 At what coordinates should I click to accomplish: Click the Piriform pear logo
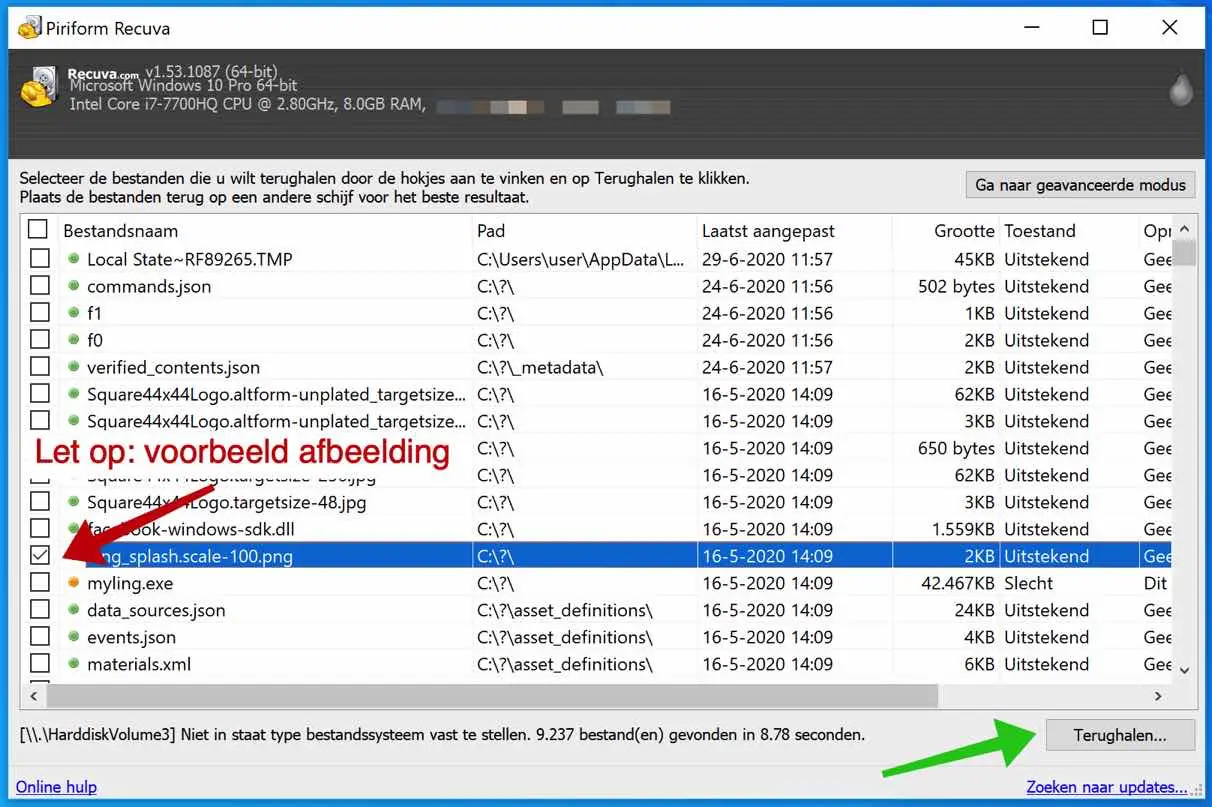tap(1183, 89)
